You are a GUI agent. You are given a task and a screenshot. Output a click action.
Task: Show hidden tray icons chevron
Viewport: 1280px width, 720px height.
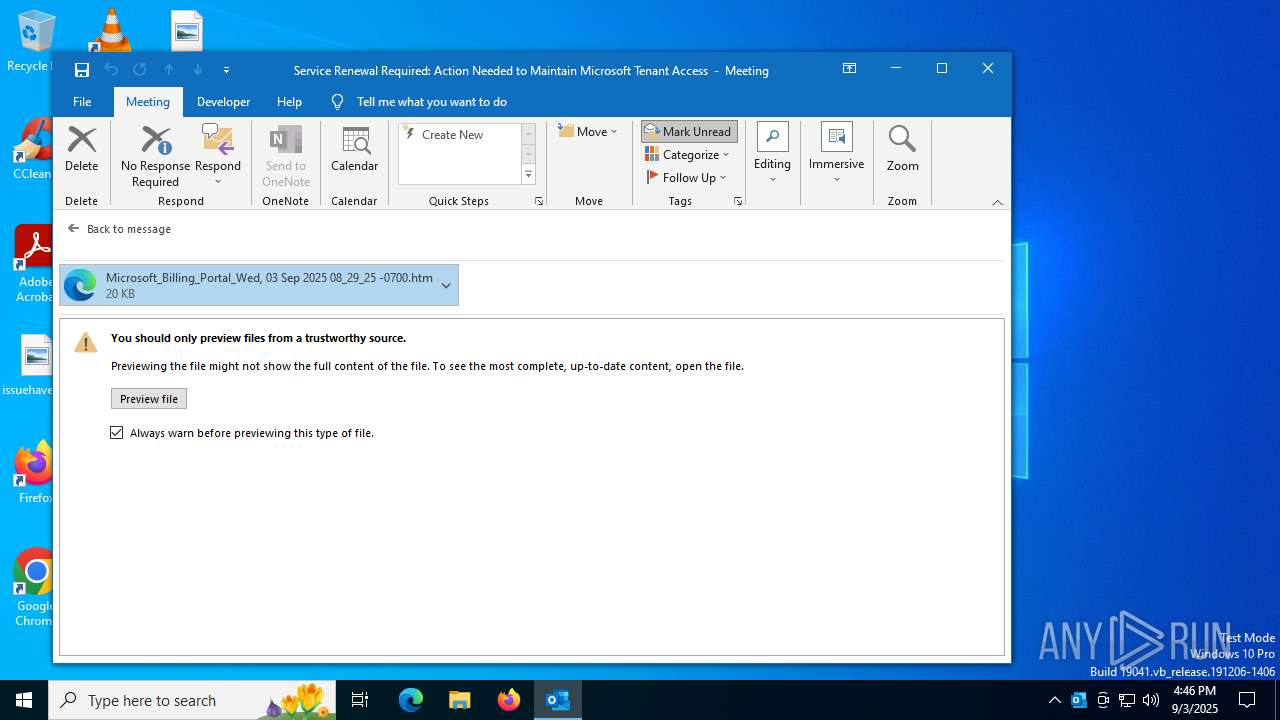point(1054,700)
